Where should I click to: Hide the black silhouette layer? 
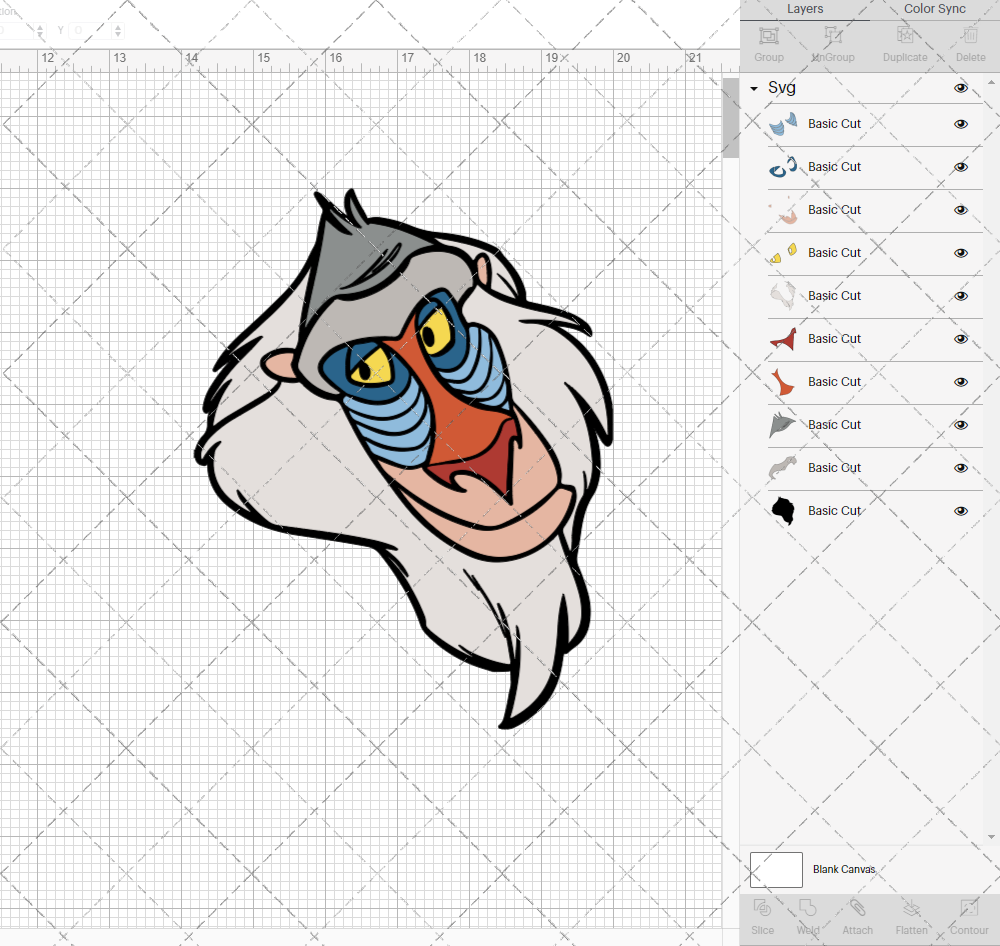pos(960,511)
